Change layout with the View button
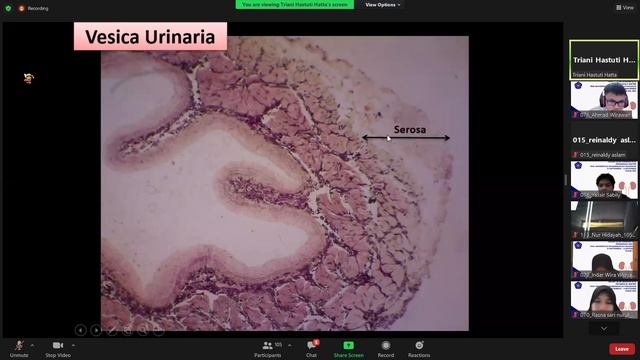 pyautogui.click(x=625, y=7)
